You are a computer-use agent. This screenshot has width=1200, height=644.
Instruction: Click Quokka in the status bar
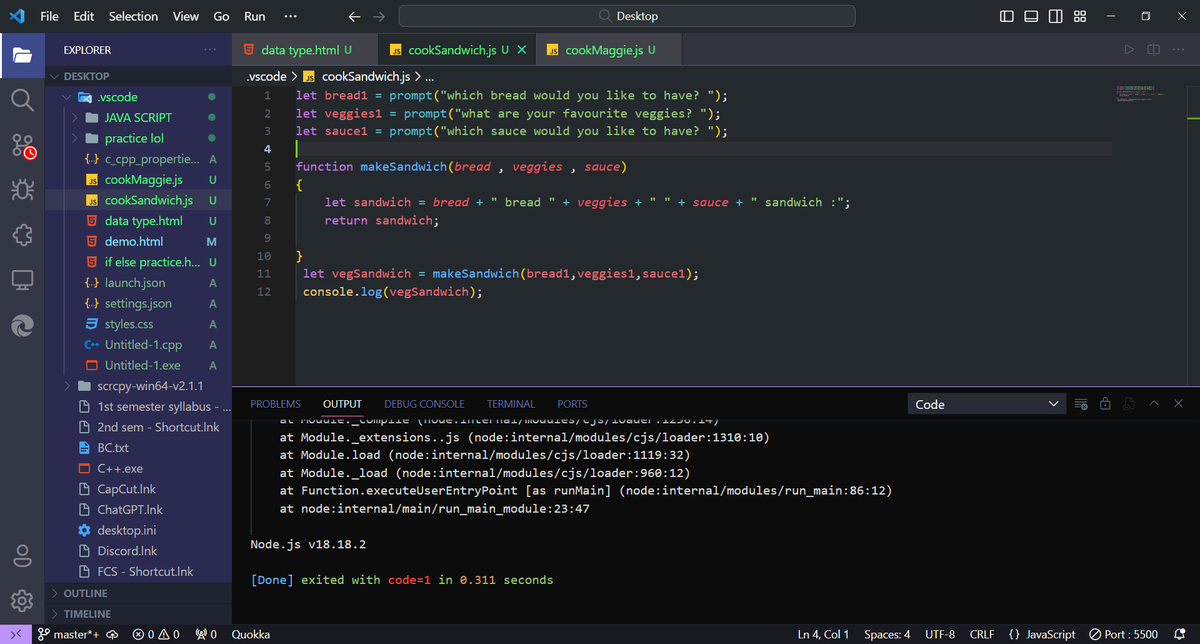(250, 634)
